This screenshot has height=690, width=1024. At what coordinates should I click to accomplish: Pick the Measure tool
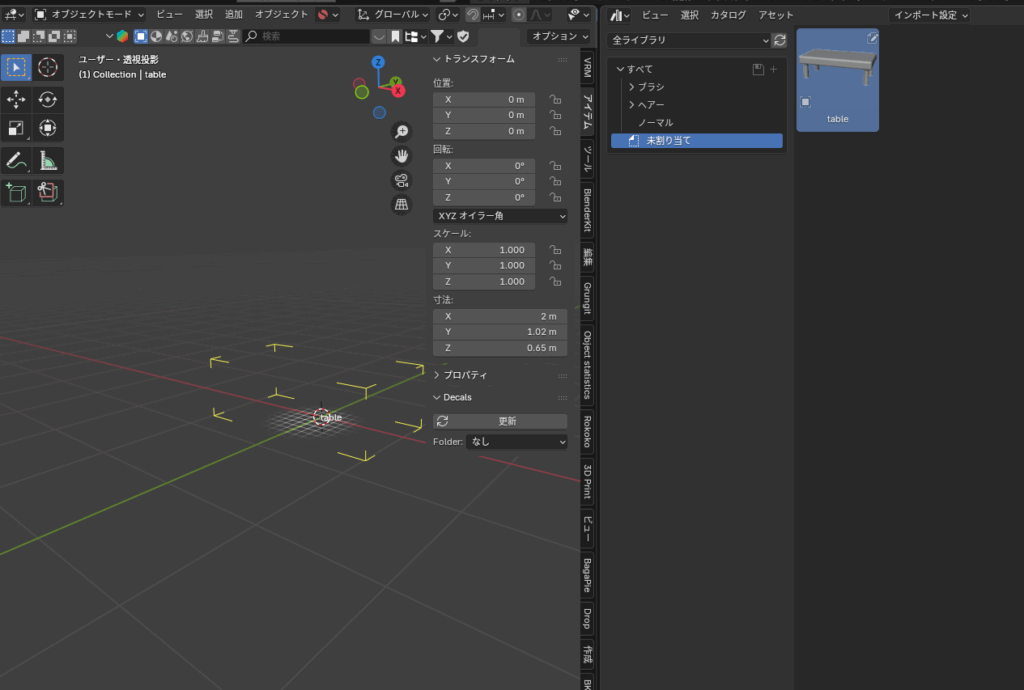click(47, 160)
